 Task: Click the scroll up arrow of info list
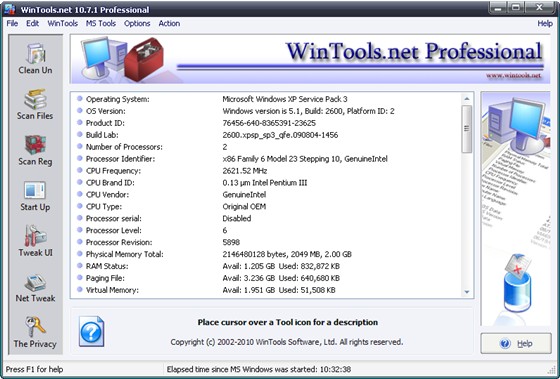coord(466,99)
